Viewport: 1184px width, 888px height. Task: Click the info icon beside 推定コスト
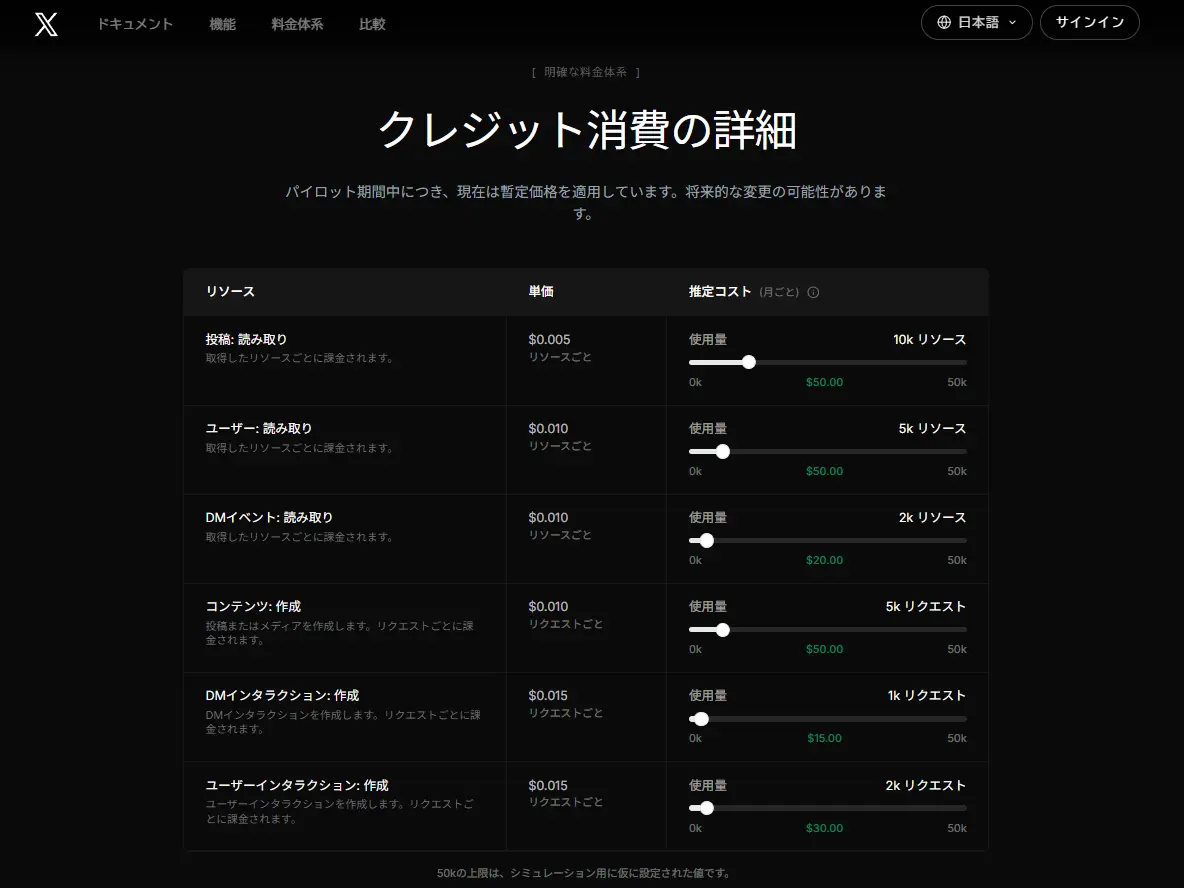click(x=813, y=293)
